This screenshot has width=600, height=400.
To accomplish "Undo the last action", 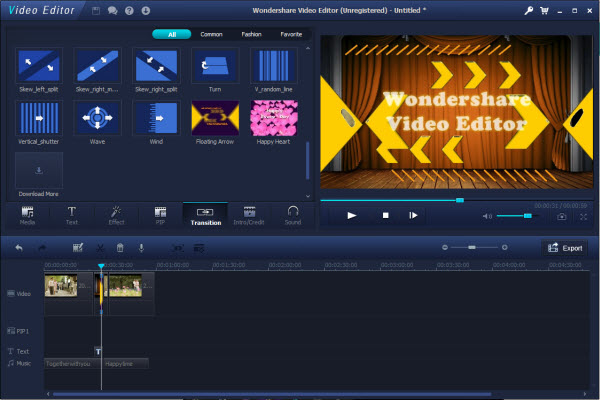I will [19, 248].
